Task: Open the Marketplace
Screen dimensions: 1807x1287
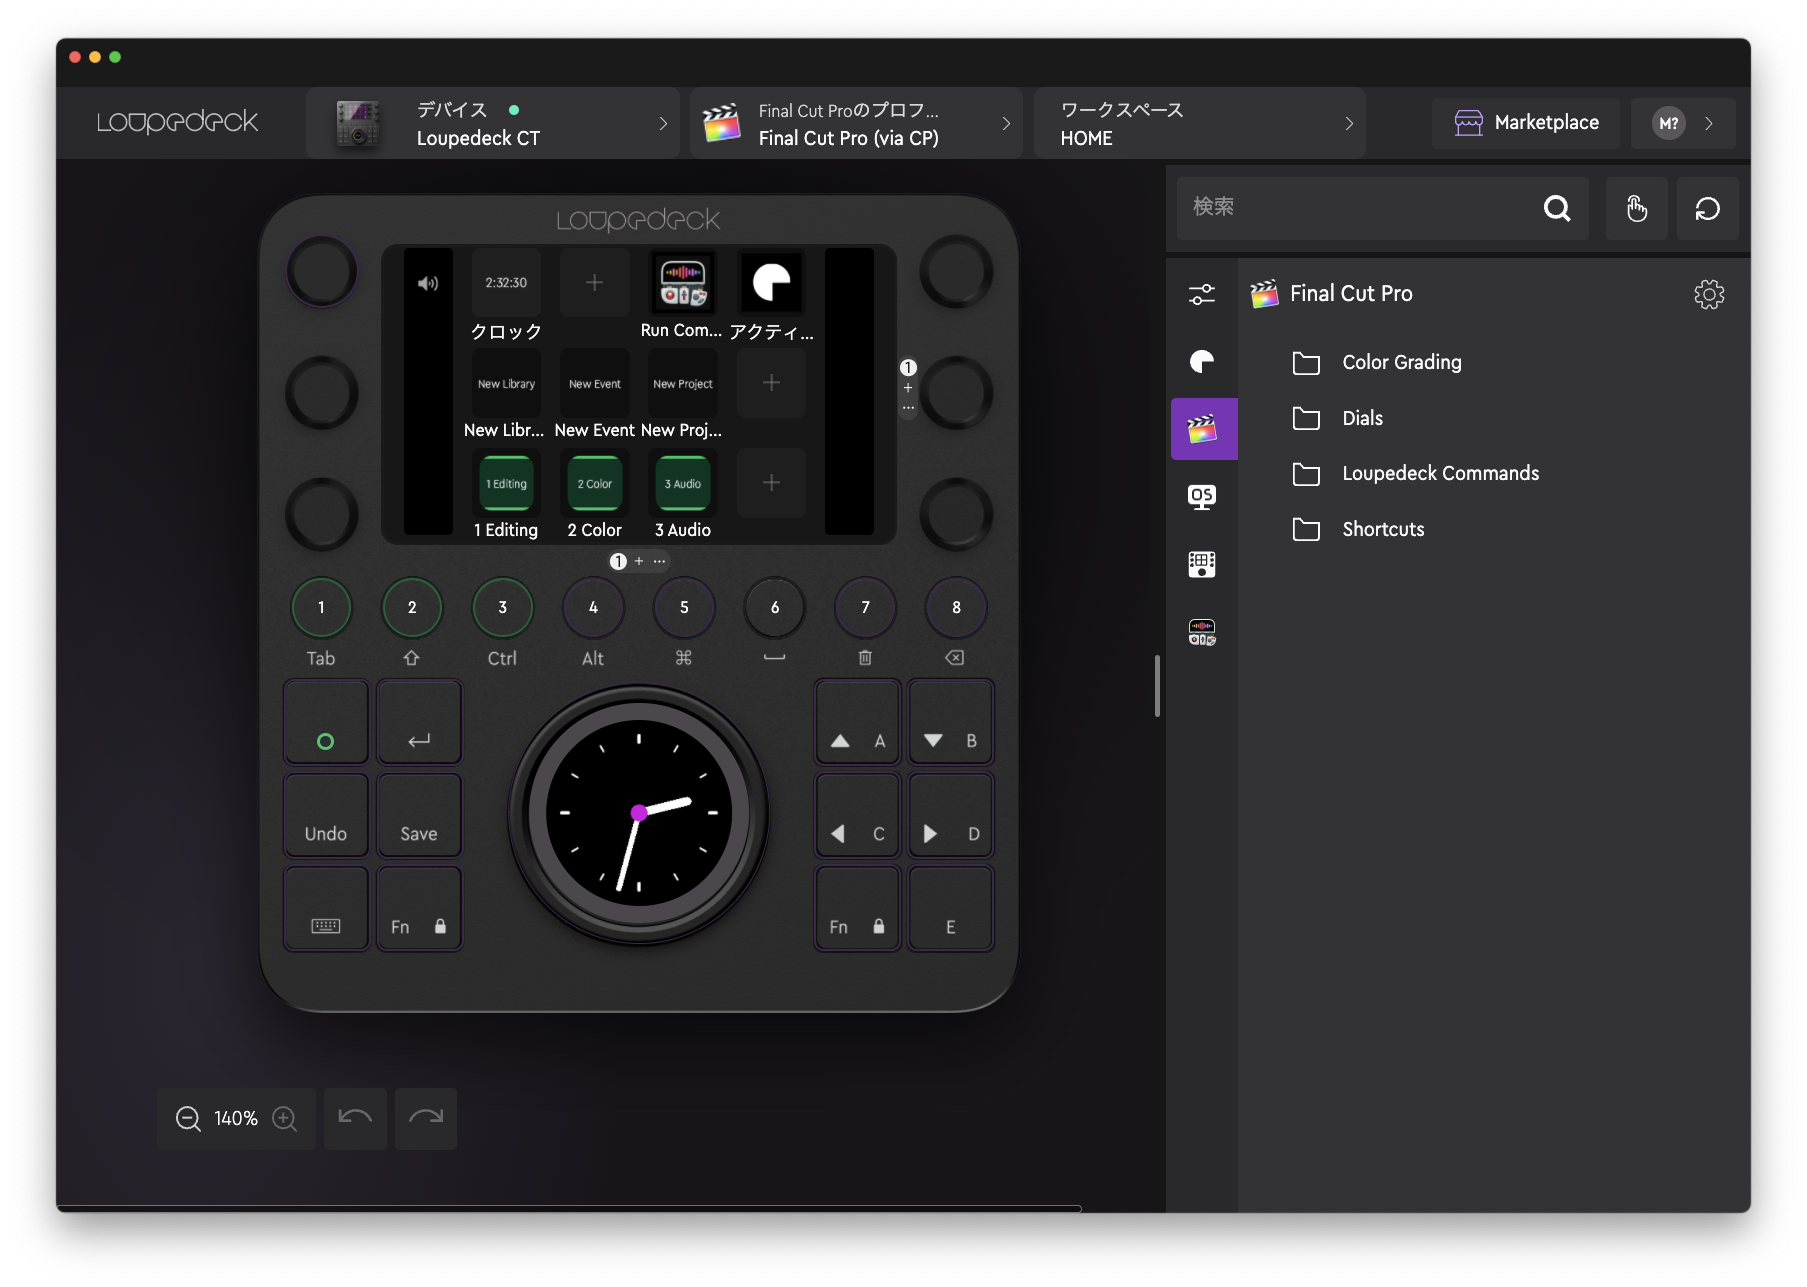Action: [x=1526, y=123]
